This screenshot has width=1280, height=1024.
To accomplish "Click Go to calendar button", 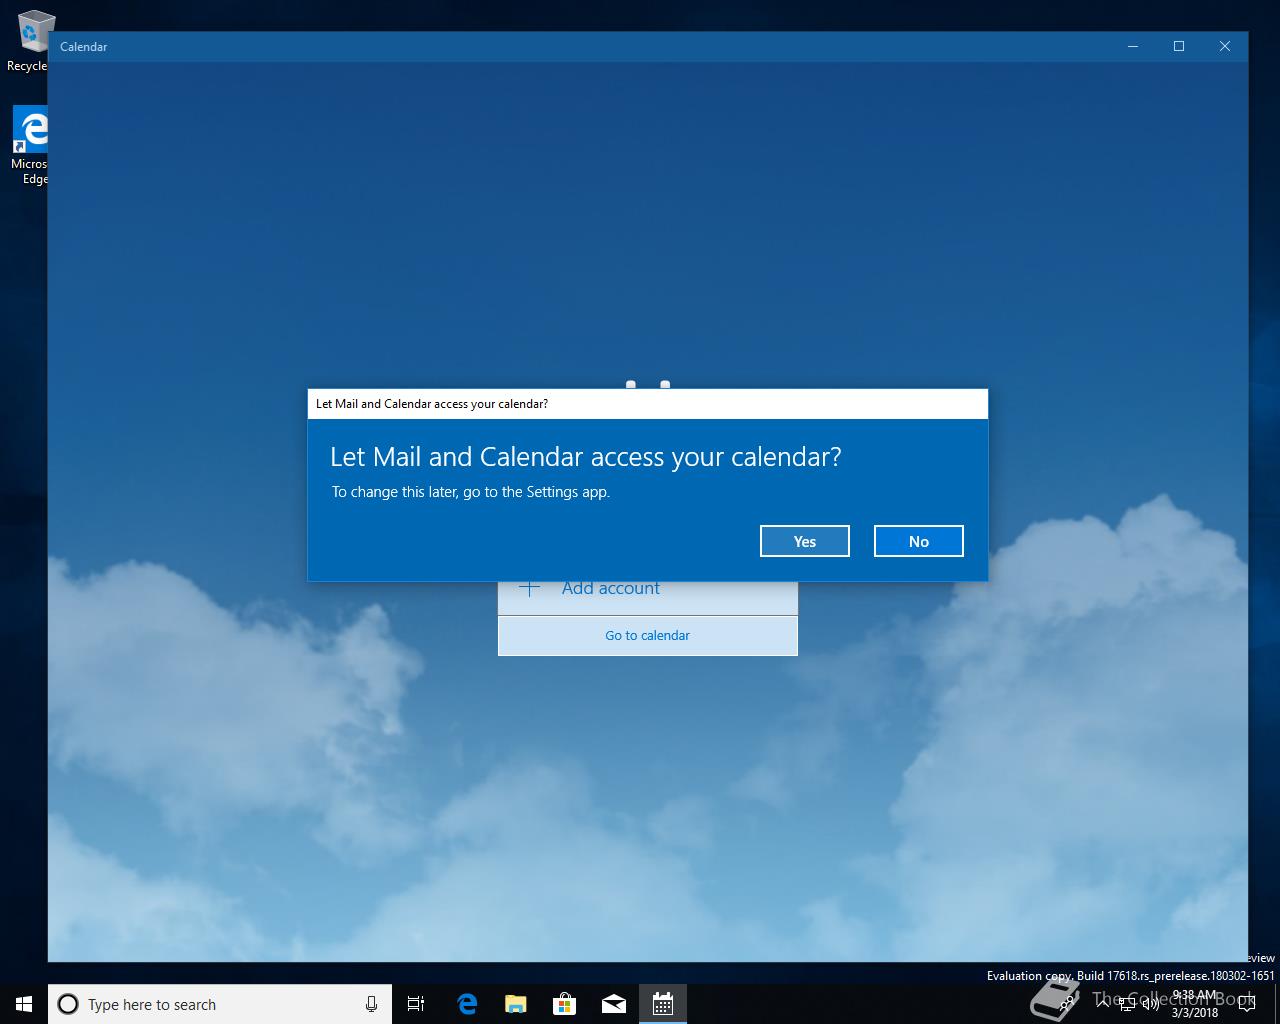I will 648,636.
